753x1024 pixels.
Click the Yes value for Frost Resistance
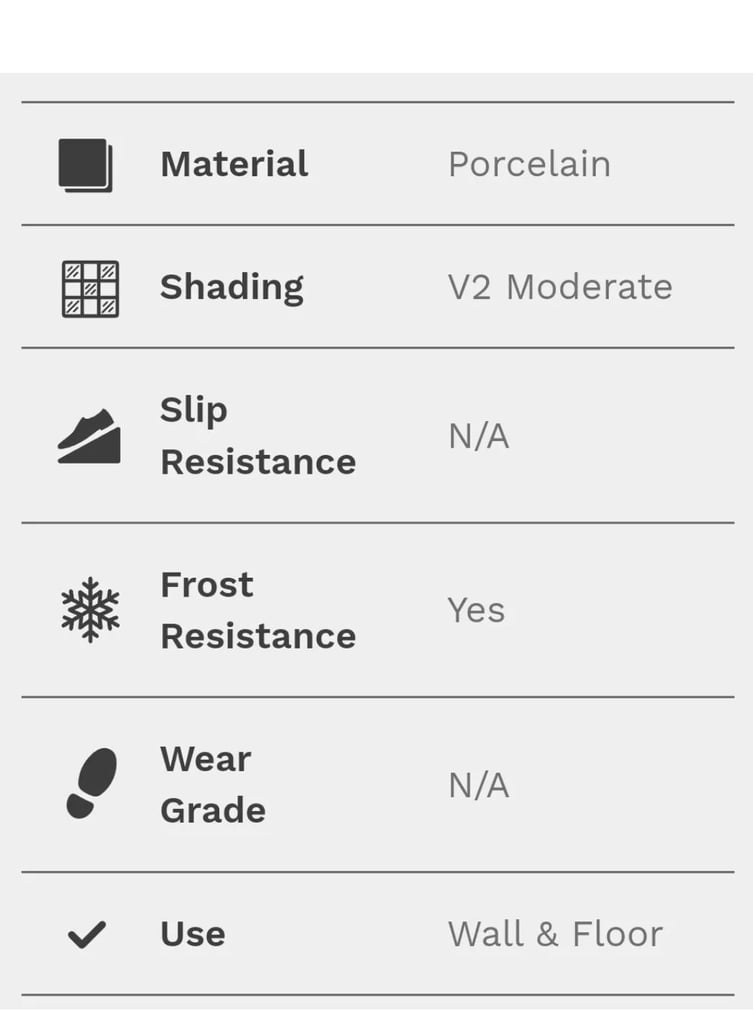(476, 611)
